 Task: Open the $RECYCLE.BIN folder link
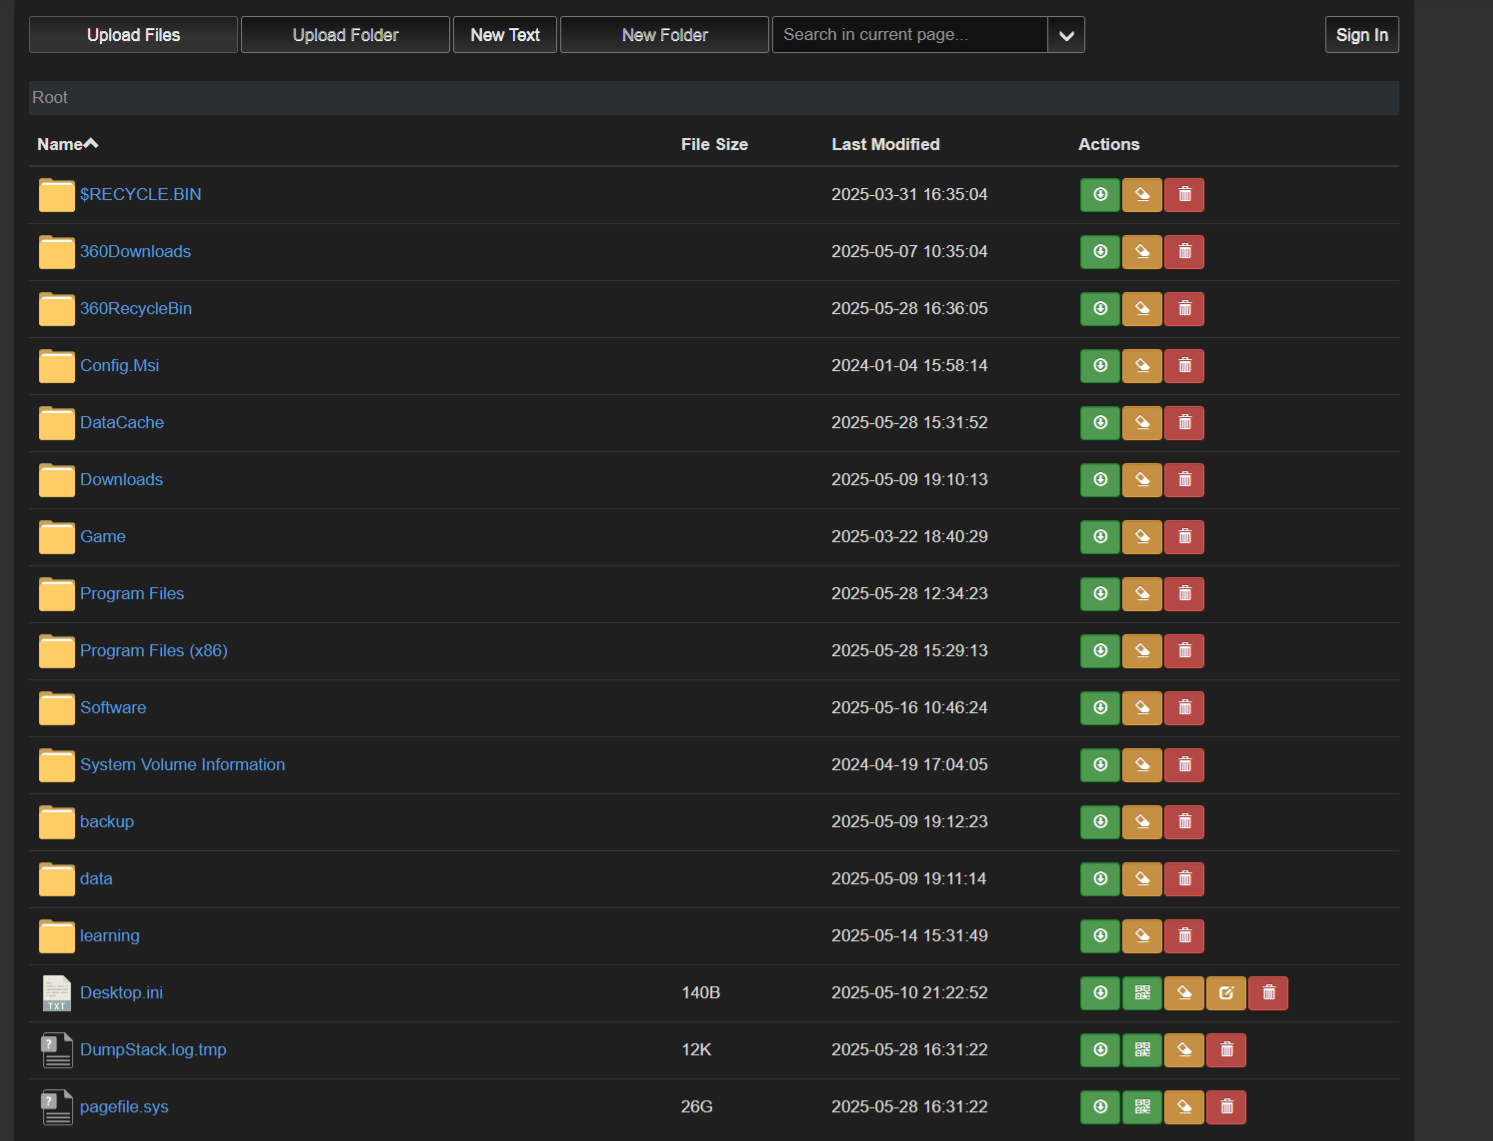(141, 195)
